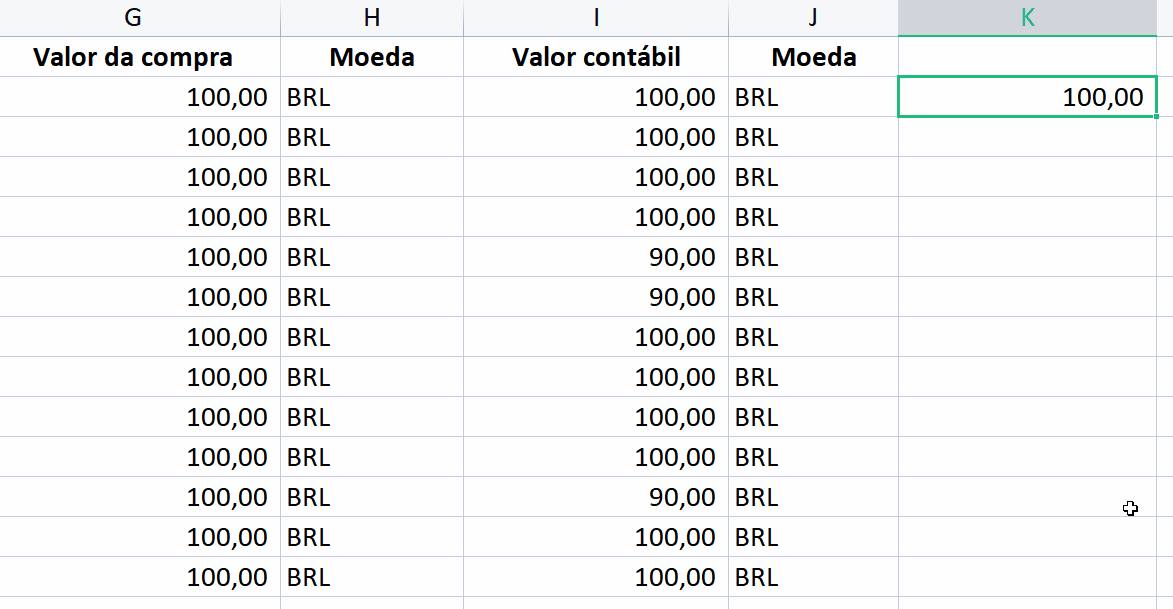Click the fill handle of the selected cell
Image resolution: width=1173 pixels, height=609 pixels.
pyautogui.click(x=1156, y=117)
